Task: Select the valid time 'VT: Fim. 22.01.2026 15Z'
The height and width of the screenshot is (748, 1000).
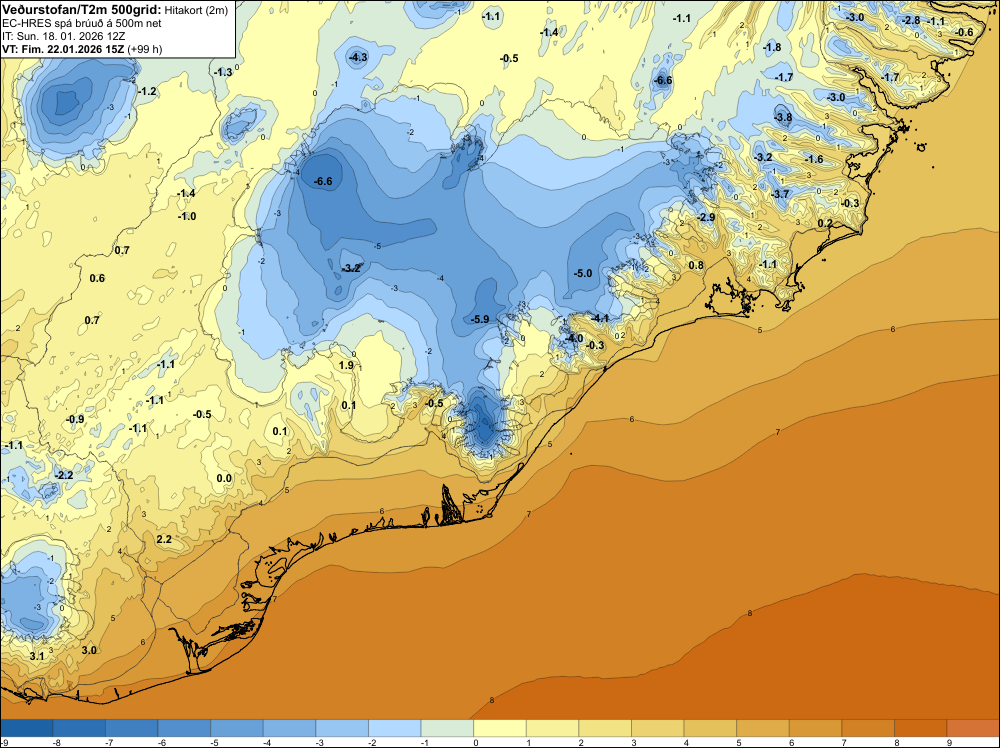Action: click(x=64, y=49)
